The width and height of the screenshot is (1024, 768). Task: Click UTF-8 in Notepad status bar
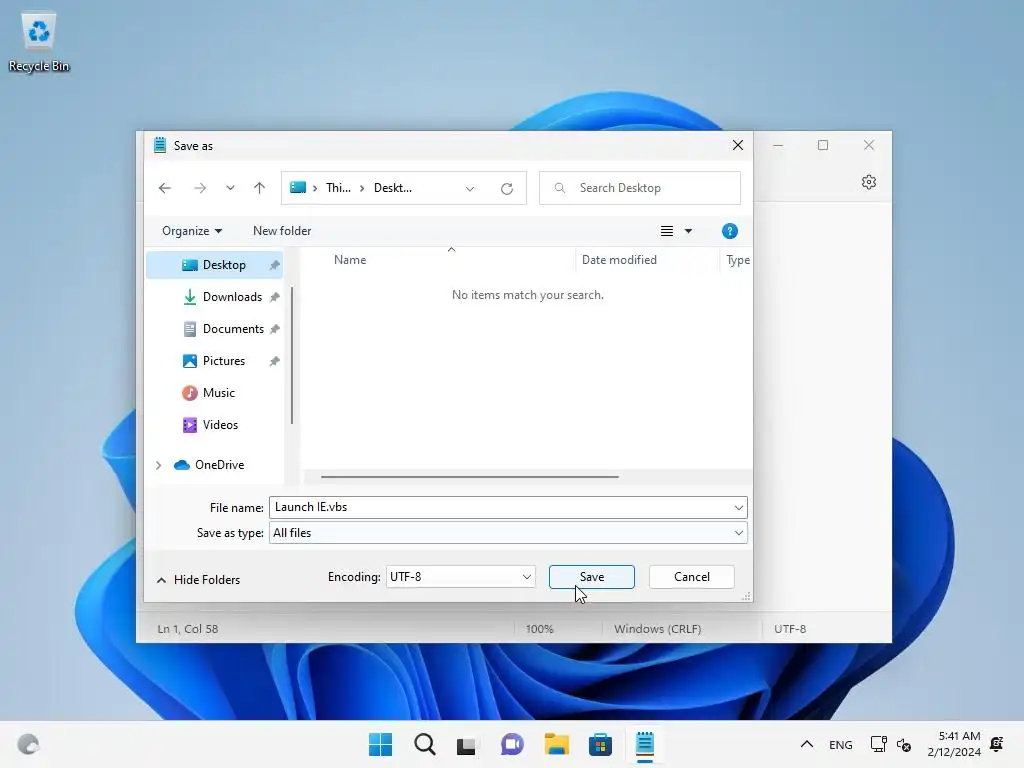click(790, 629)
